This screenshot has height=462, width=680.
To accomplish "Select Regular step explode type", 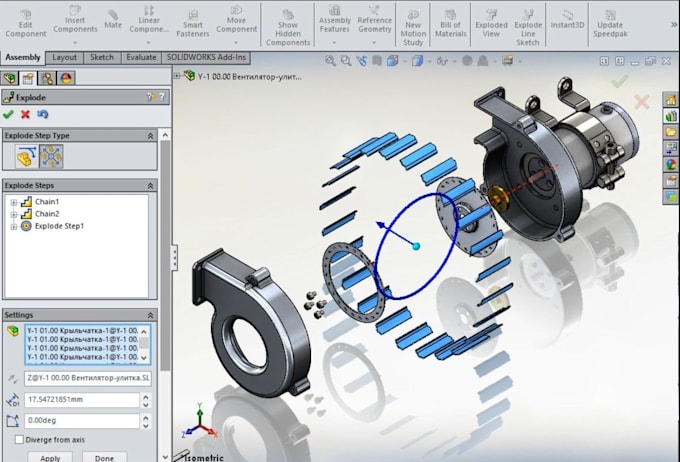I will pyautogui.click(x=26, y=156).
